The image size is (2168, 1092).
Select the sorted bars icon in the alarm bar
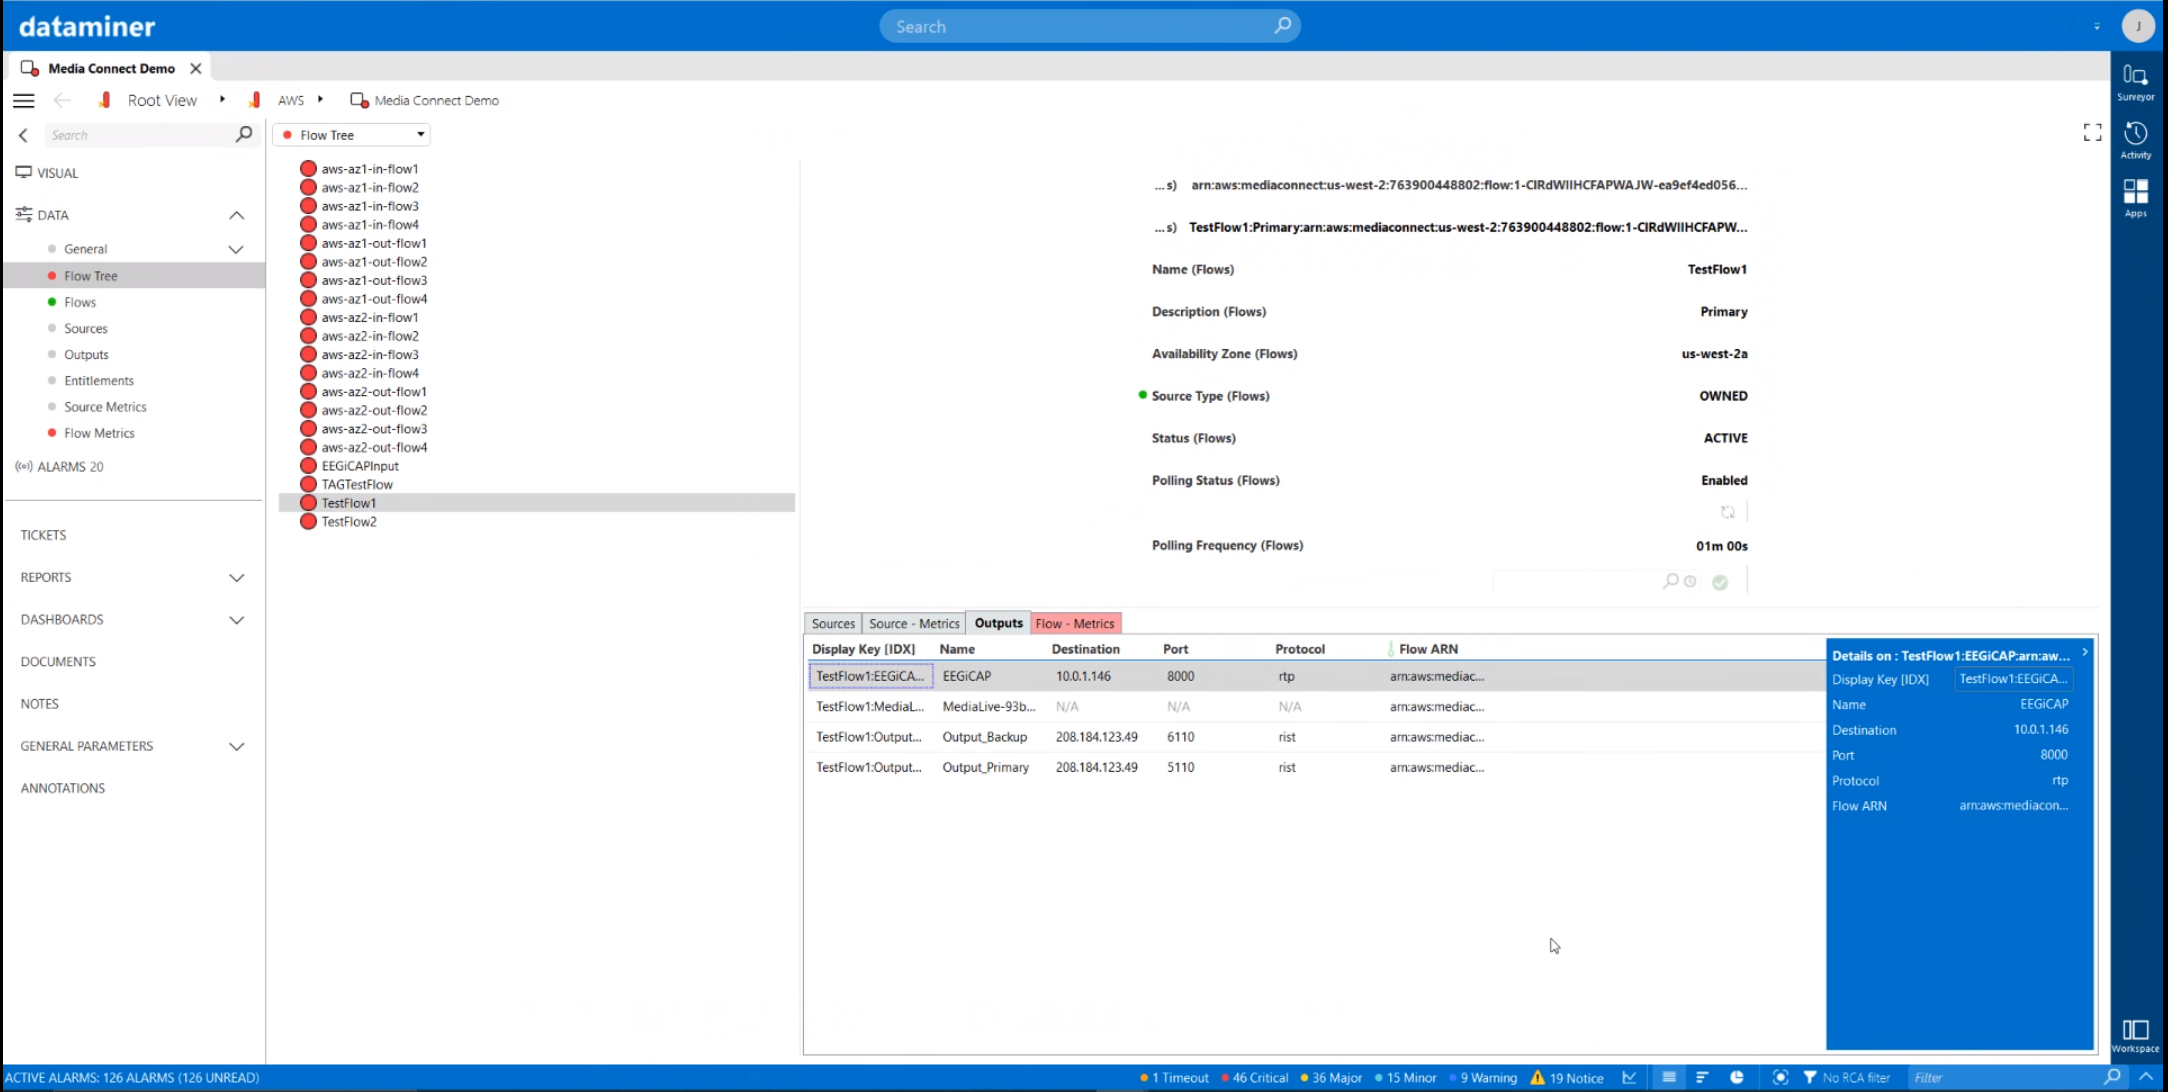pyautogui.click(x=1702, y=1077)
